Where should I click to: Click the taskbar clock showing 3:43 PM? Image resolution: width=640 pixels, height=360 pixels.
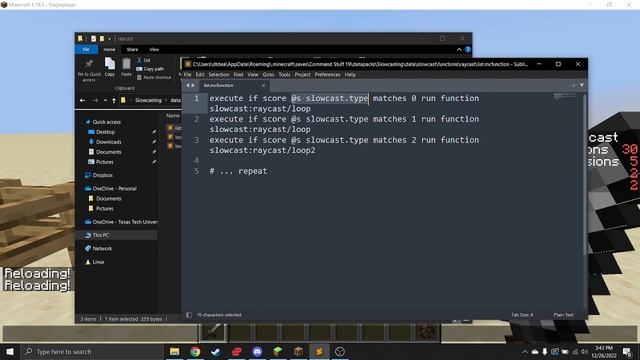click(x=604, y=351)
